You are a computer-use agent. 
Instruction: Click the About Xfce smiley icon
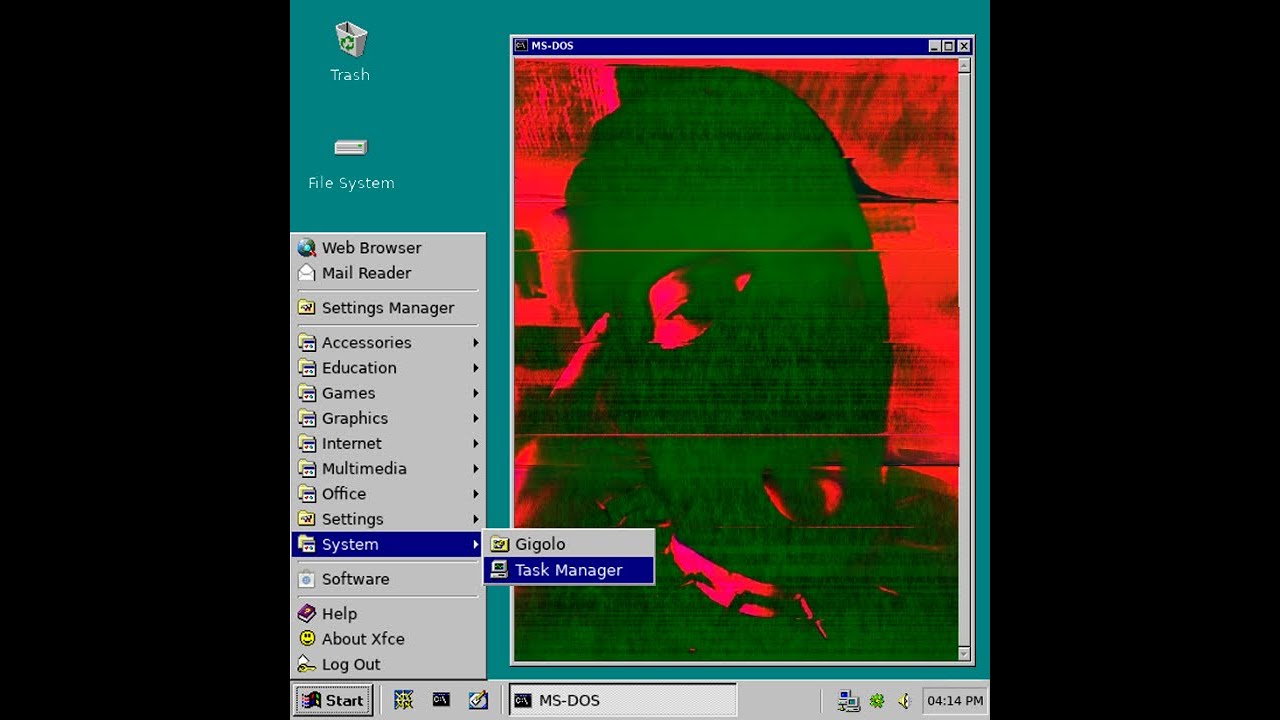click(307, 638)
